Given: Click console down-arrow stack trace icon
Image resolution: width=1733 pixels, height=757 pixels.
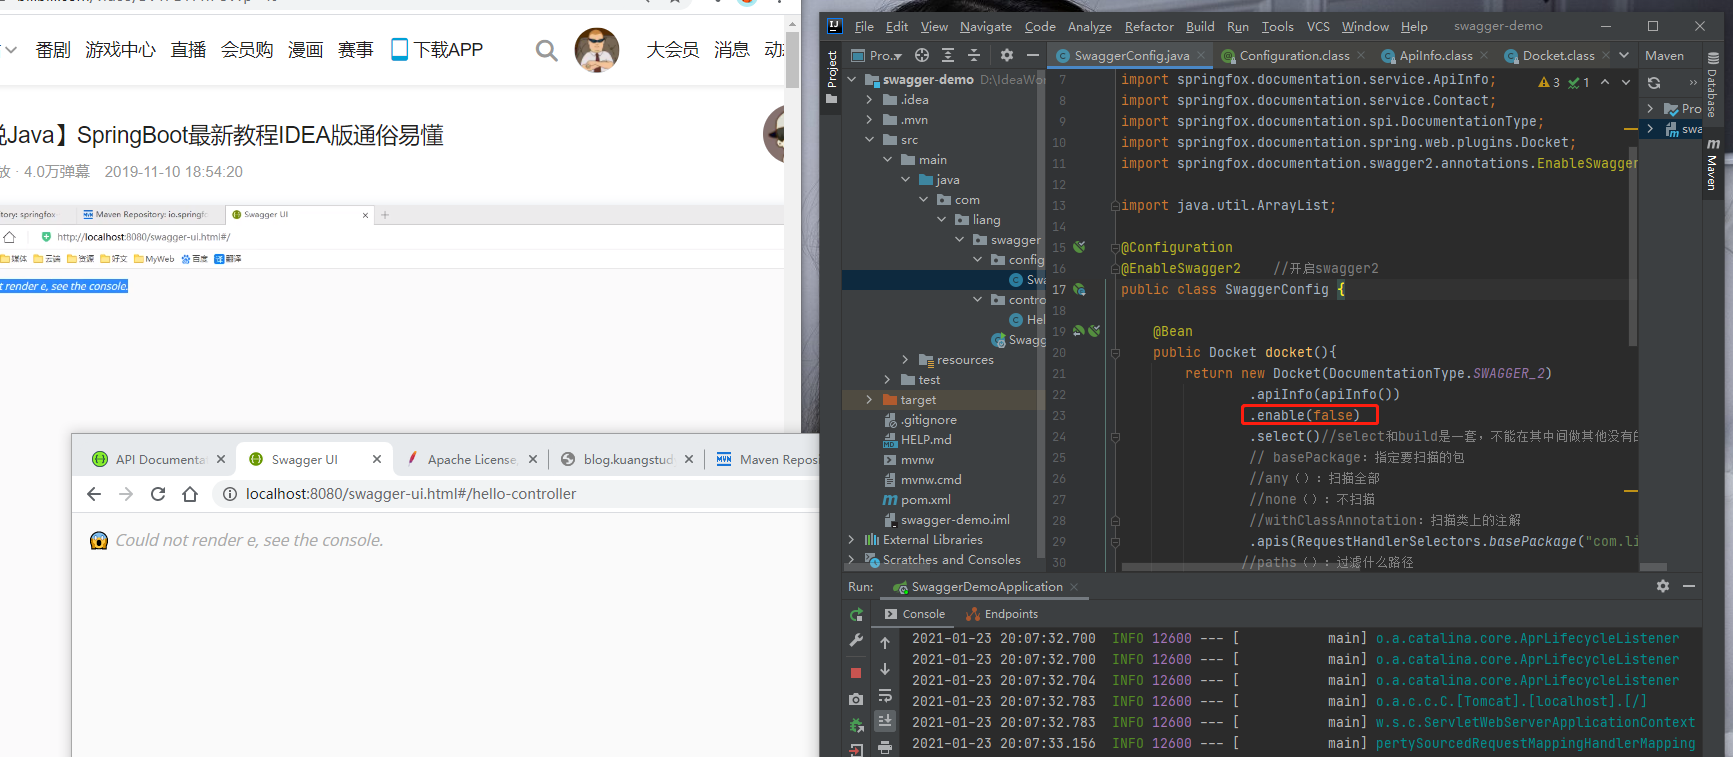Looking at the screenshot, I should point(885,669).
